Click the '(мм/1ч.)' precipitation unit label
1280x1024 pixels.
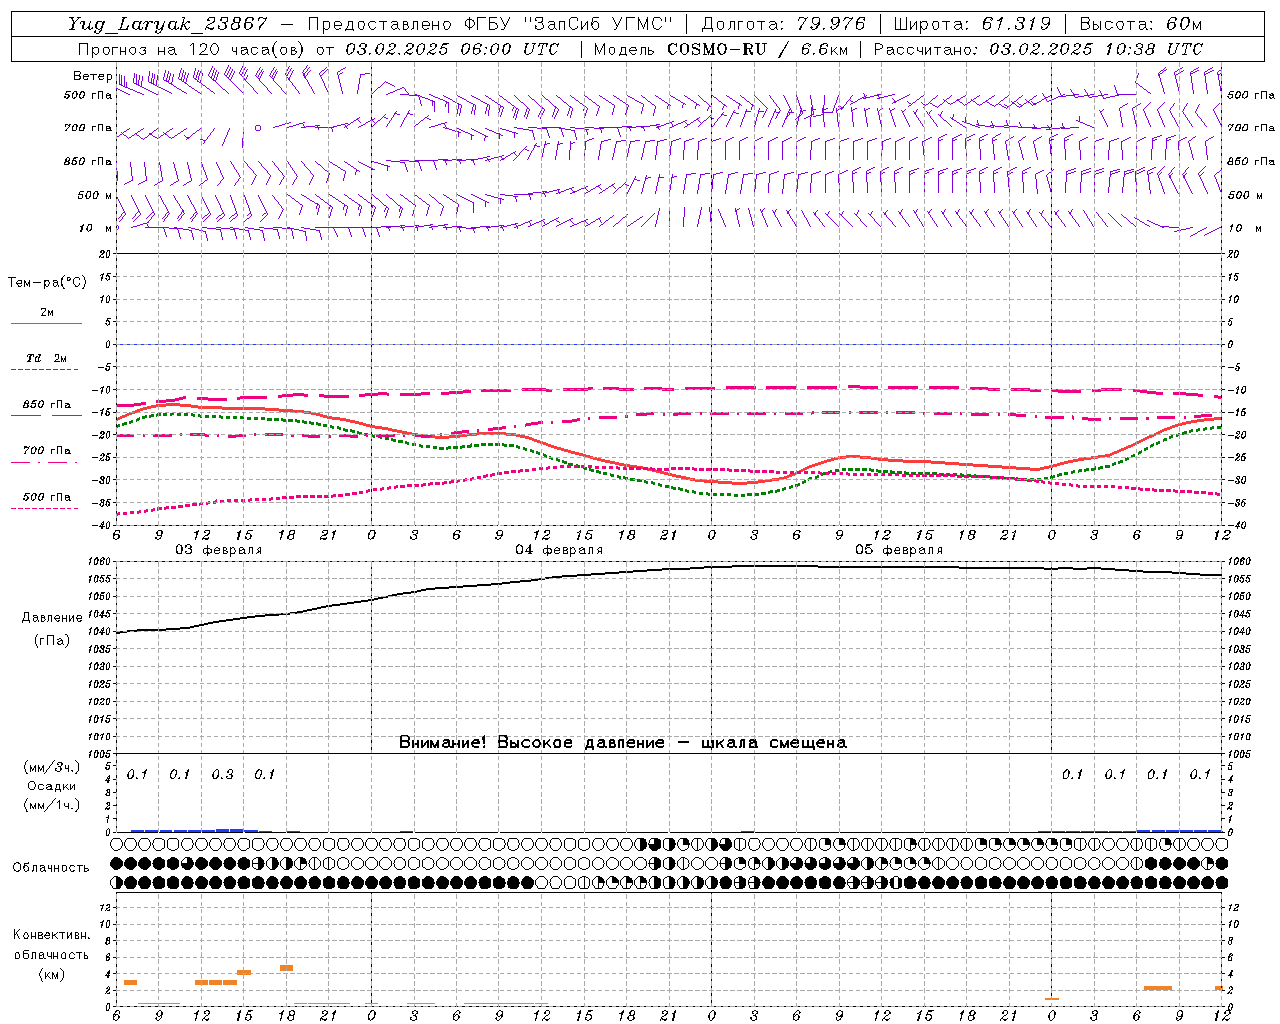coord(52,805)
